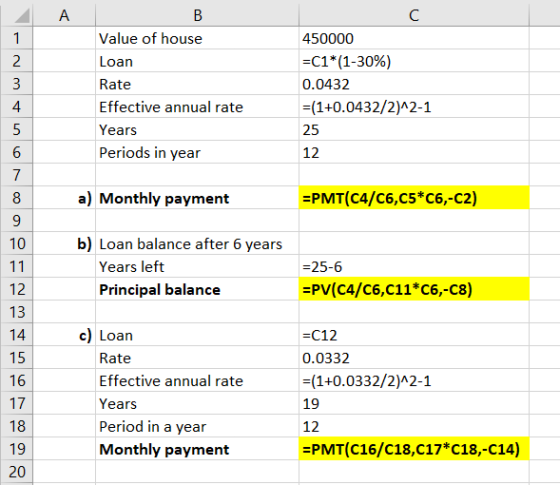Select formula =(1+0.0332/2)^2-1 cell

414,381
